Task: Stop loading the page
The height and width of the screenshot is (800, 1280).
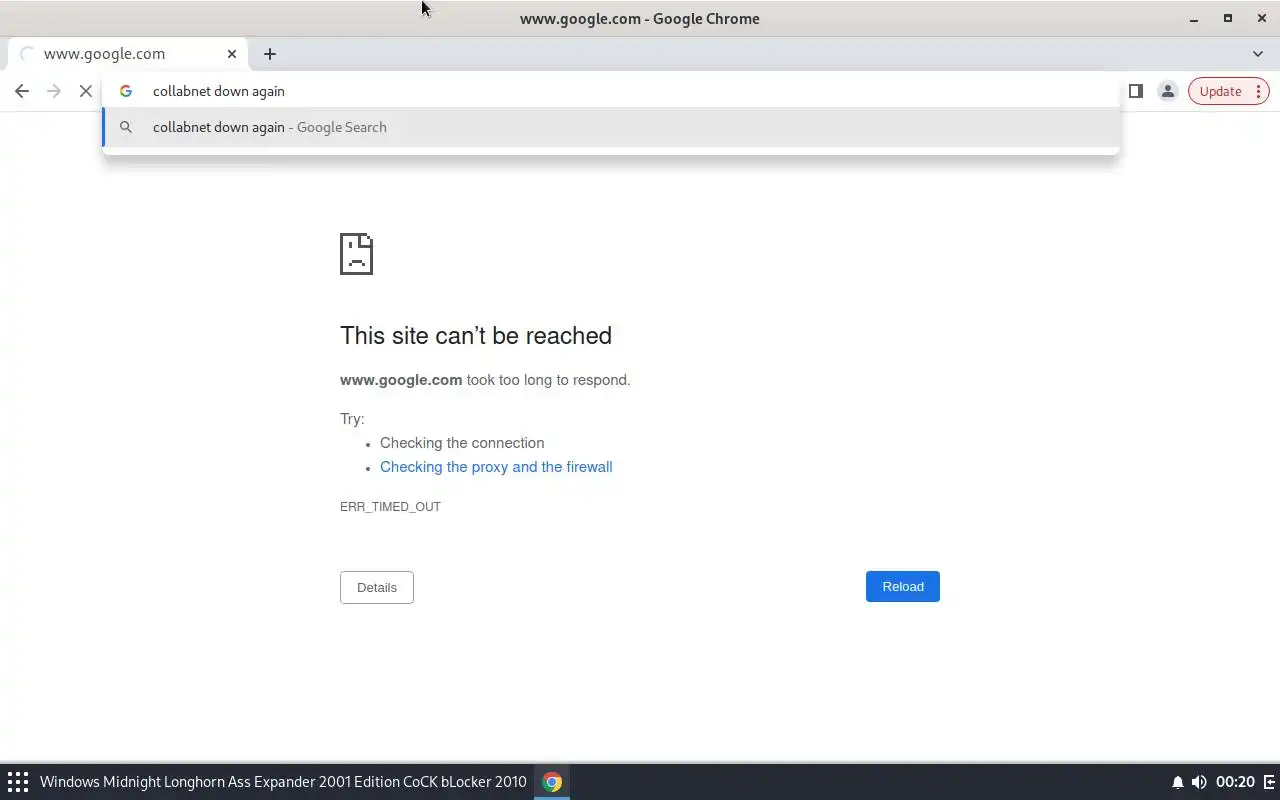Action: click(86, 91)
